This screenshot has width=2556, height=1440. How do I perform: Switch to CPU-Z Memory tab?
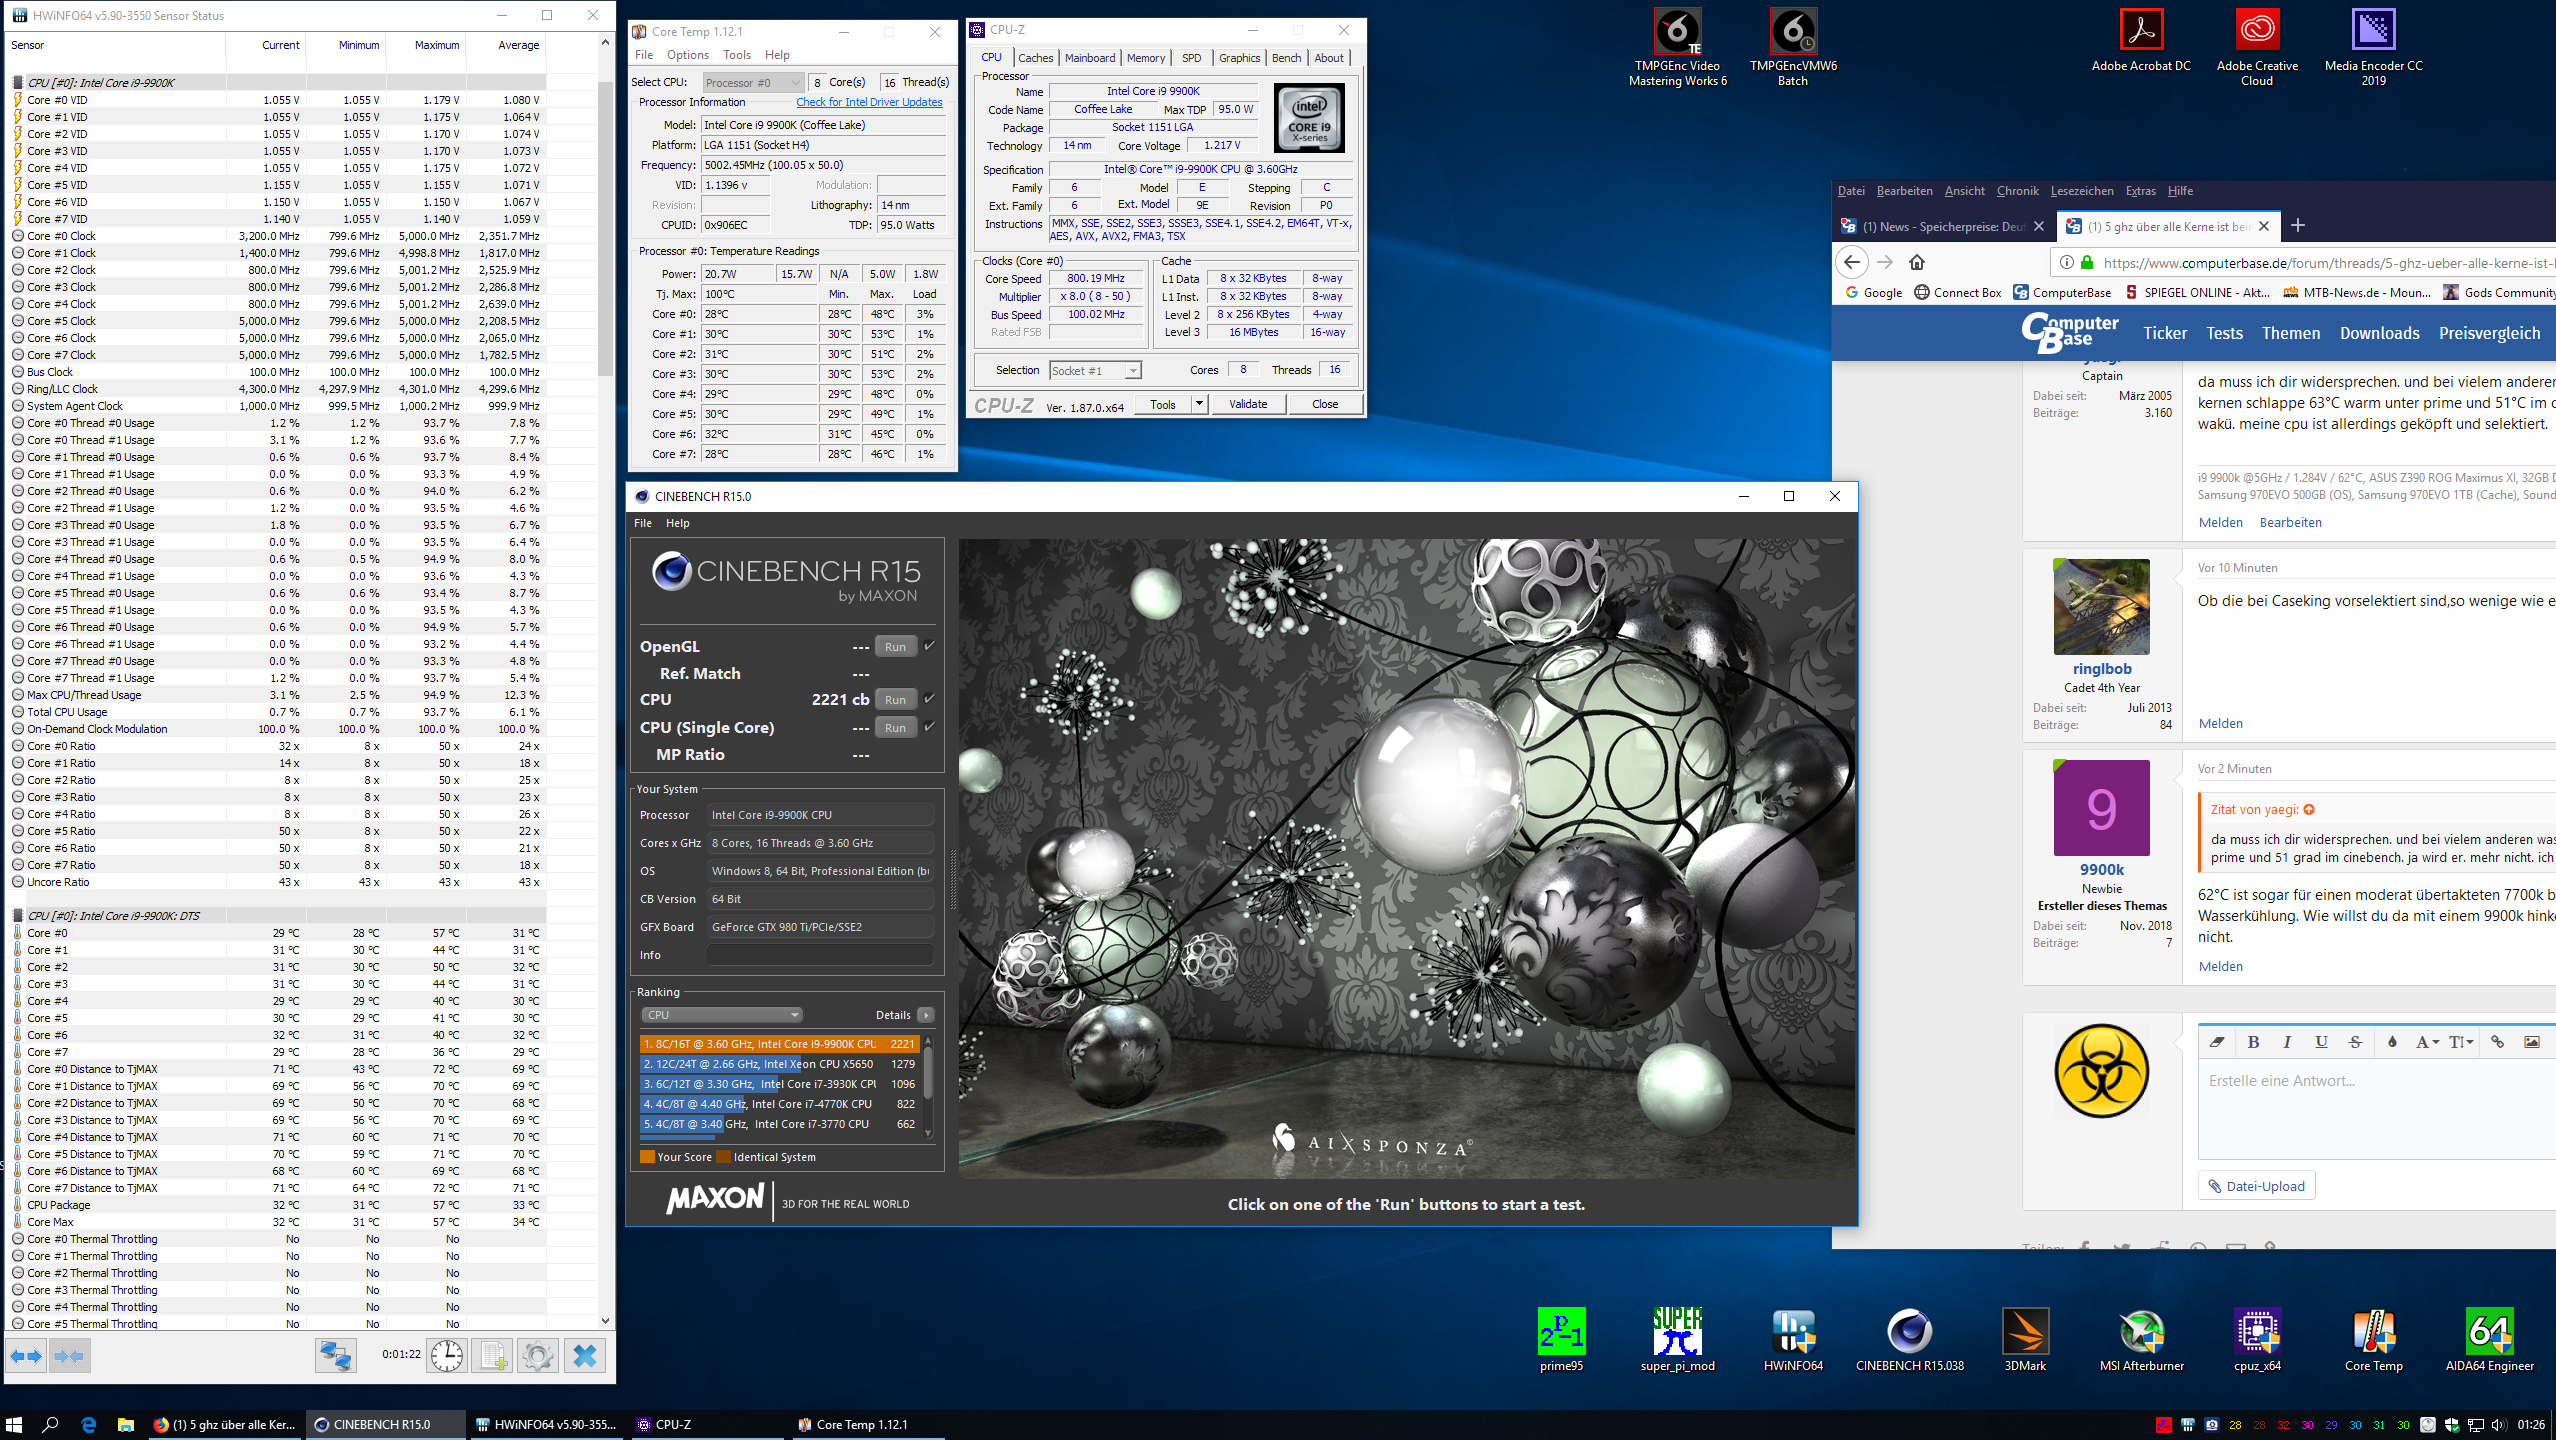[1145, 58]
